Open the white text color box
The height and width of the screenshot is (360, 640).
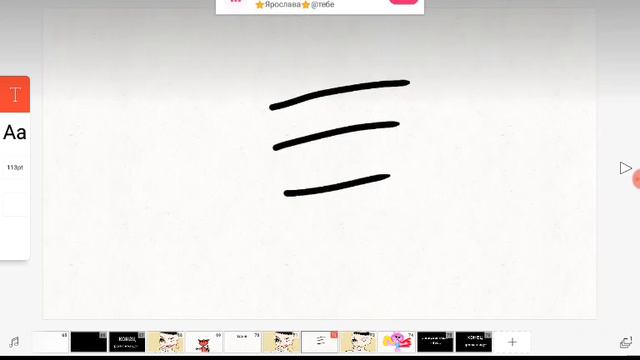coord(15,204)
